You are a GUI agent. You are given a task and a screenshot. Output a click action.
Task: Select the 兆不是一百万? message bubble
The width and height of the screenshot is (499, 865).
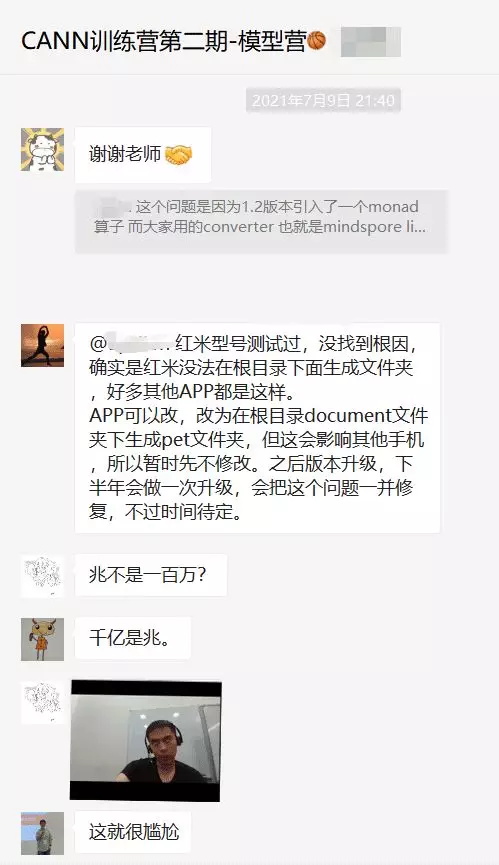[x=151, y=575]
